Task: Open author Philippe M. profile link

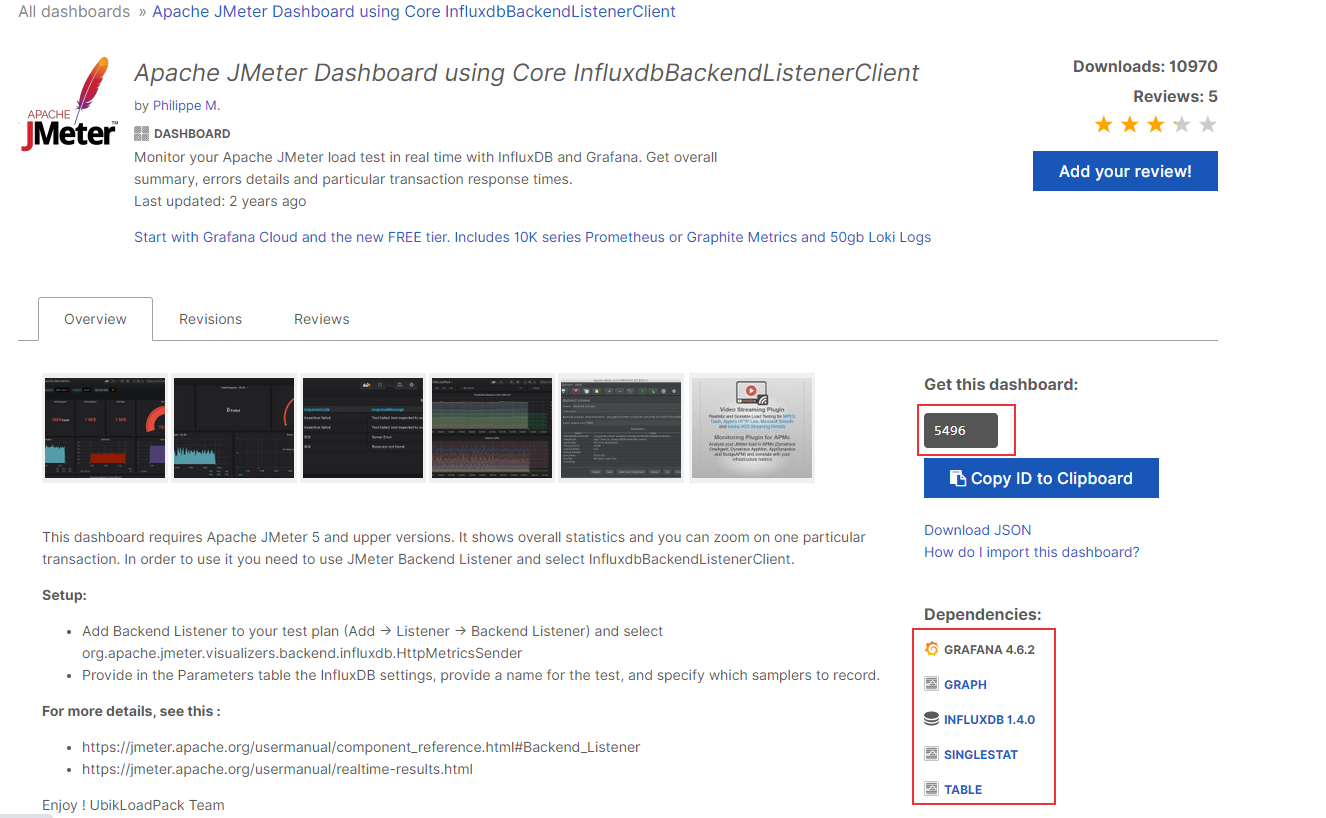Action: pos(186,105)
